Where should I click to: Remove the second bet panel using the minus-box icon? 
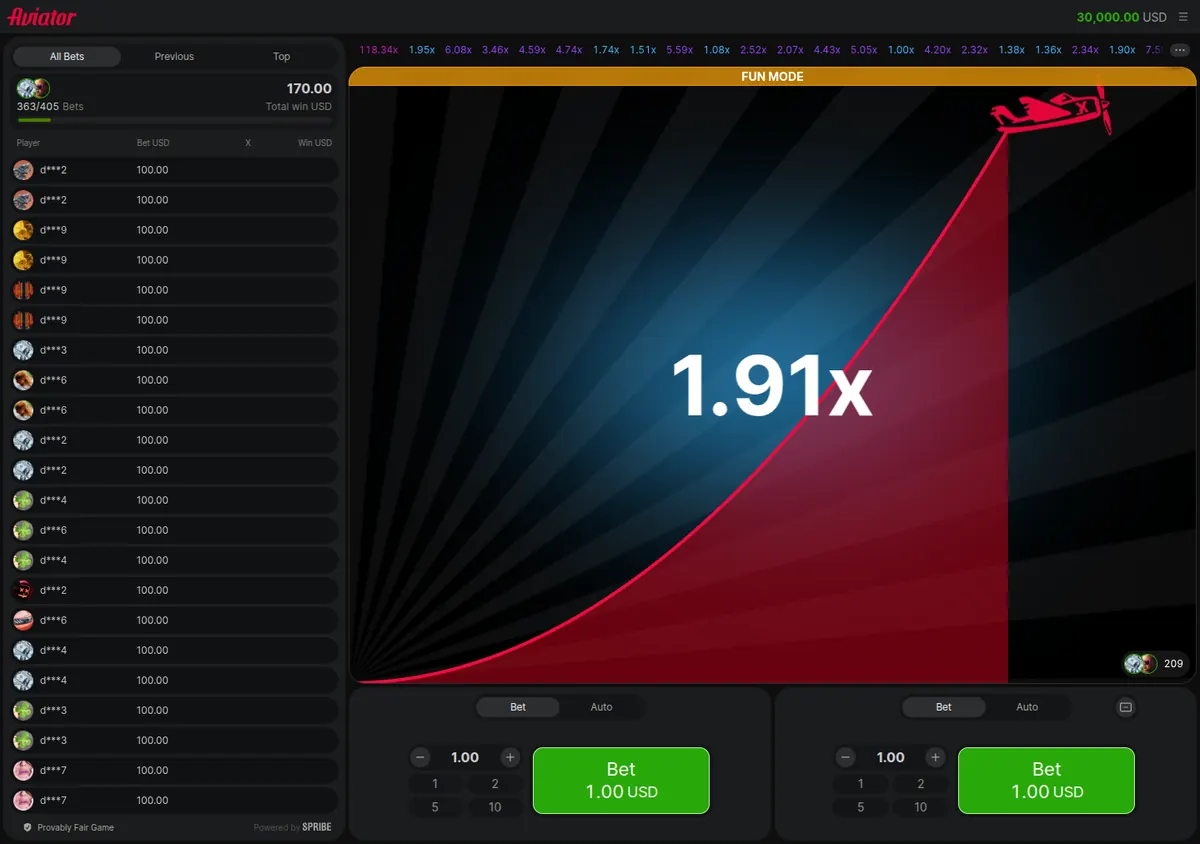point(1125,707)
